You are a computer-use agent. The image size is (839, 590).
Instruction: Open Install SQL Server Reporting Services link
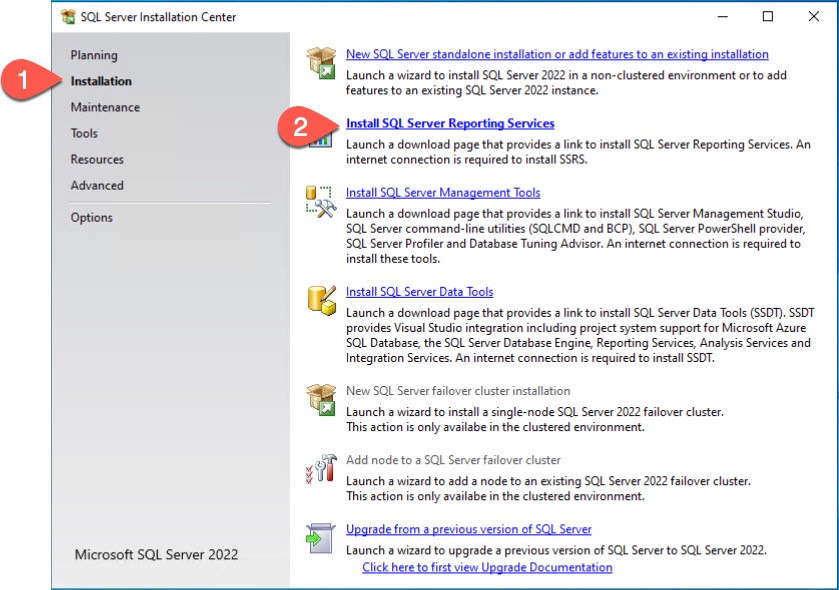[x=450, y=123]
